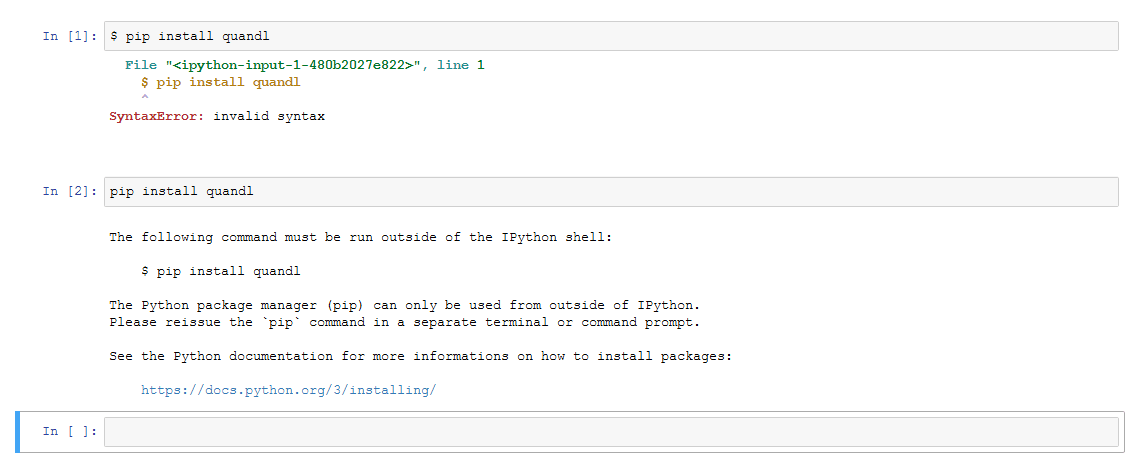
Task: Click the first cell's "$ pip install quandl" input
Action: 610,36
